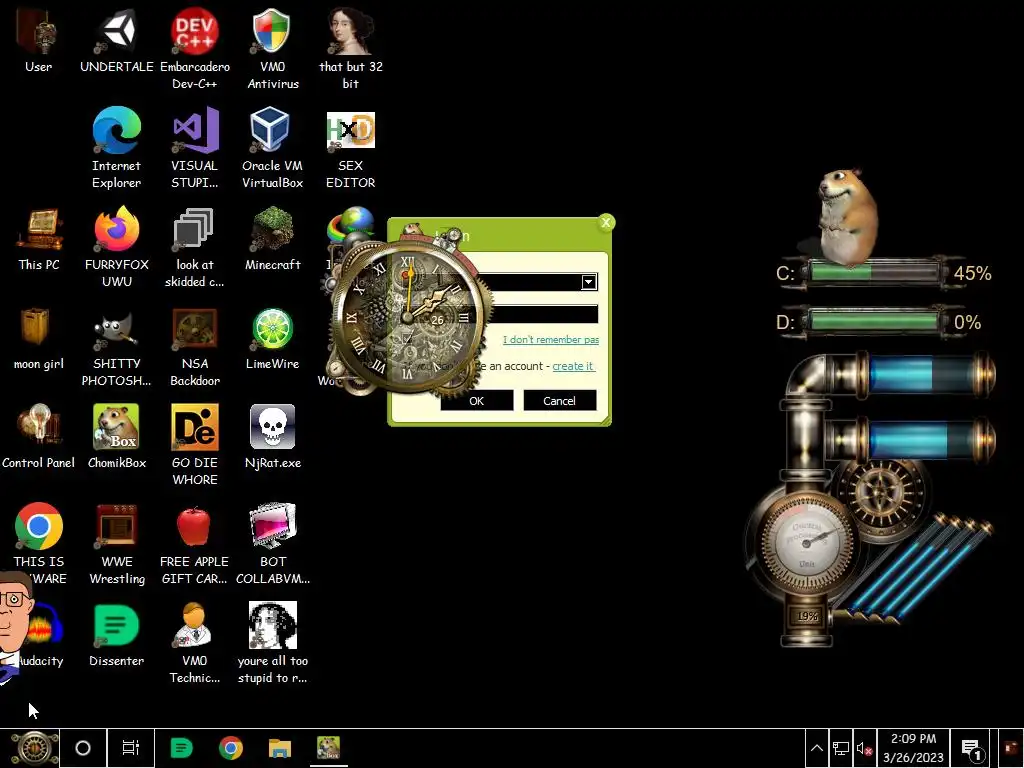Open notification center icon
This screenshot has width=1024, height=768.
point(972,748)
